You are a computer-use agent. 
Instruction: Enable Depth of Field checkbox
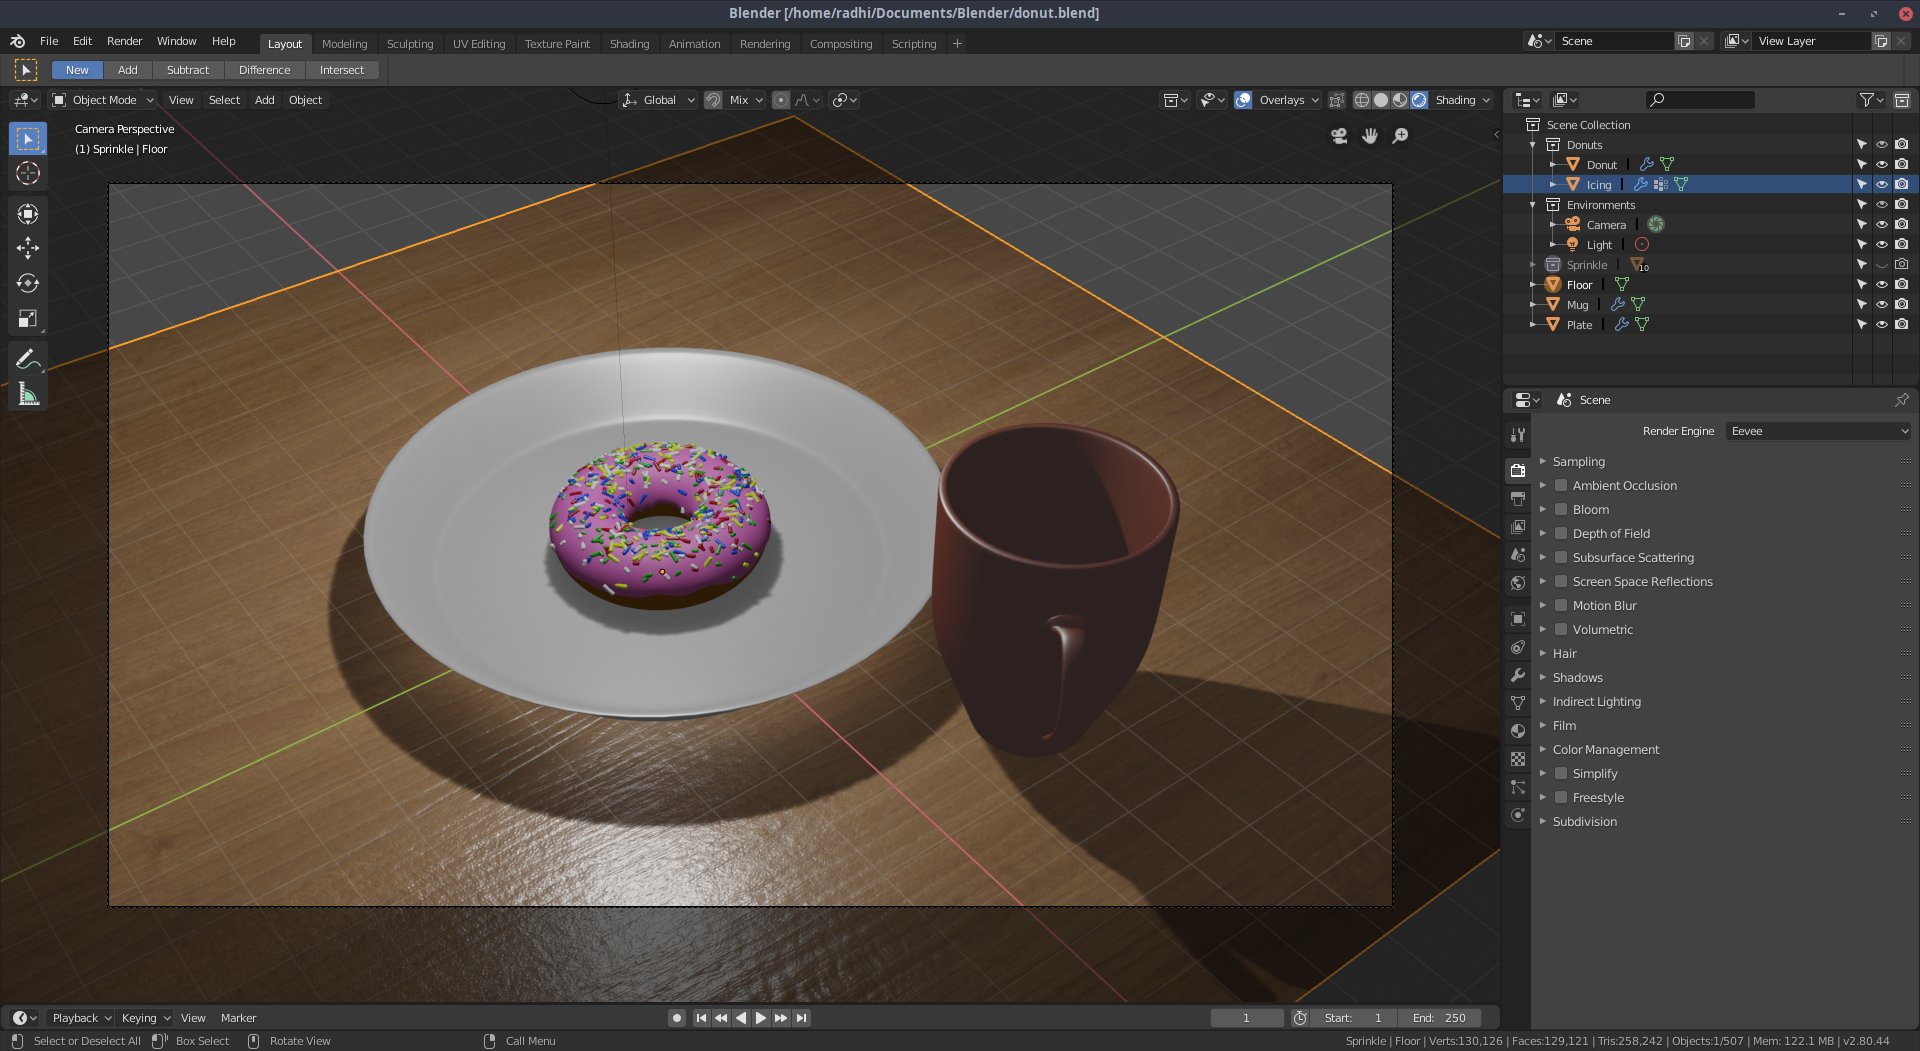(x=1560, y=533)
